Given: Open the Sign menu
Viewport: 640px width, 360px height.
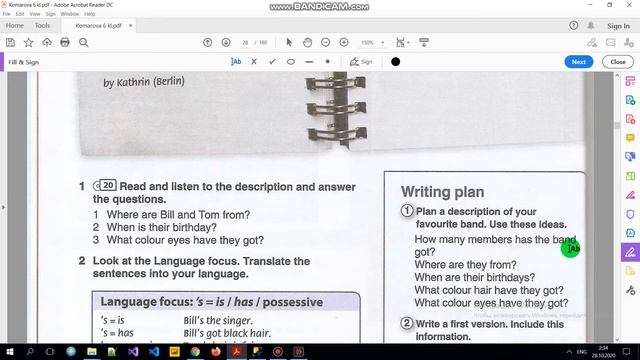Looking at the screenshot, I should (50, 14).
